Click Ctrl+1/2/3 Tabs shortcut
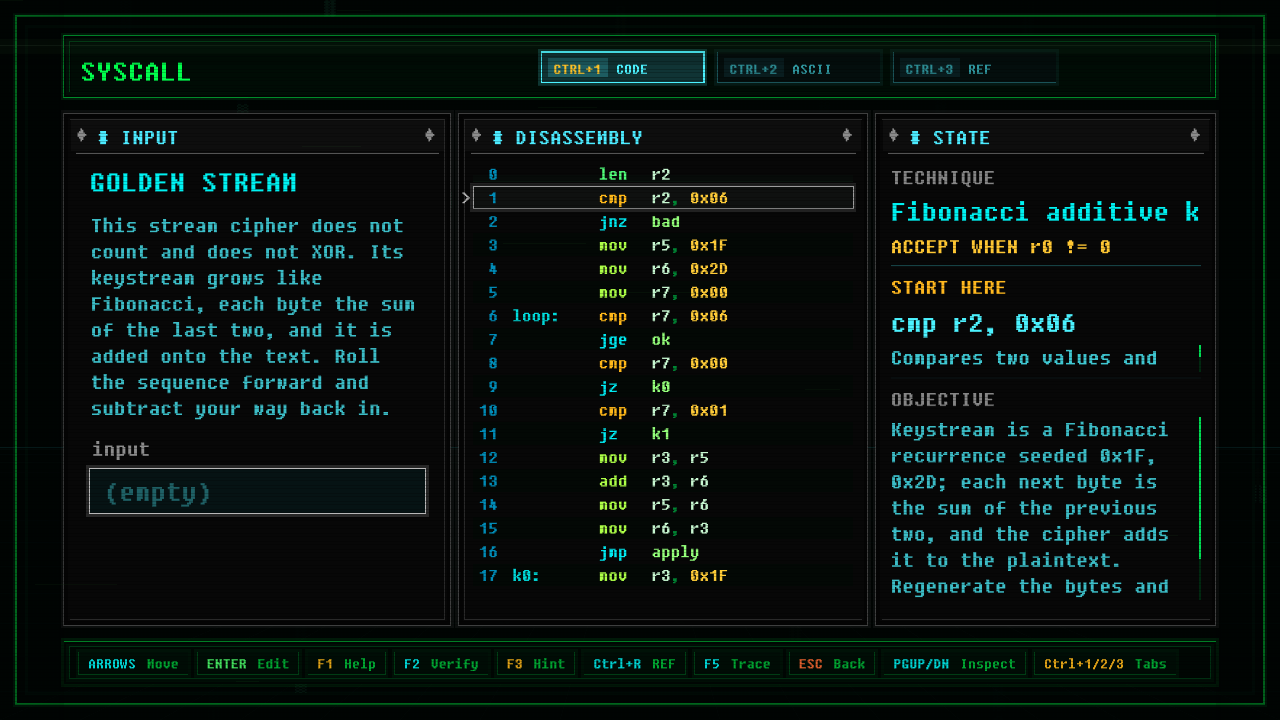 (1107, 663)
